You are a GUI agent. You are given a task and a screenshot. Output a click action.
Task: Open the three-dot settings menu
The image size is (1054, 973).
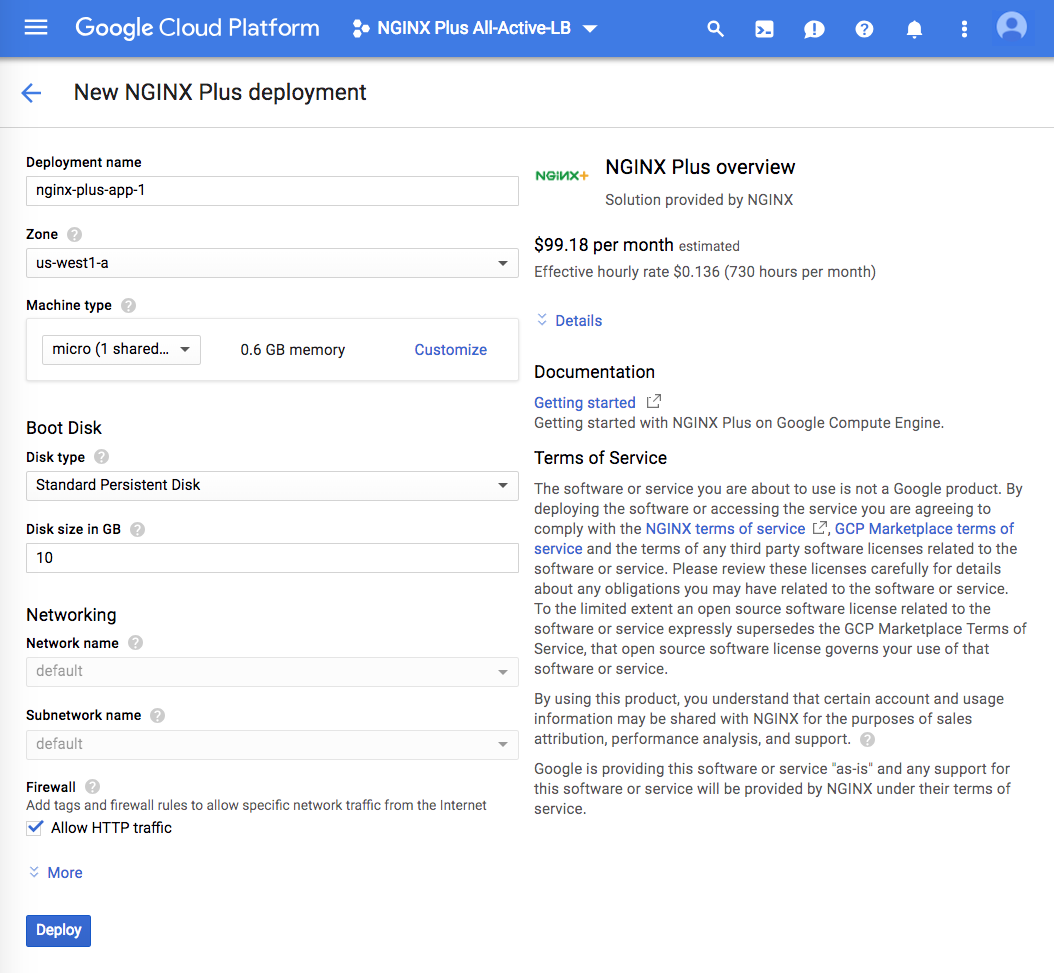point(964,29)
